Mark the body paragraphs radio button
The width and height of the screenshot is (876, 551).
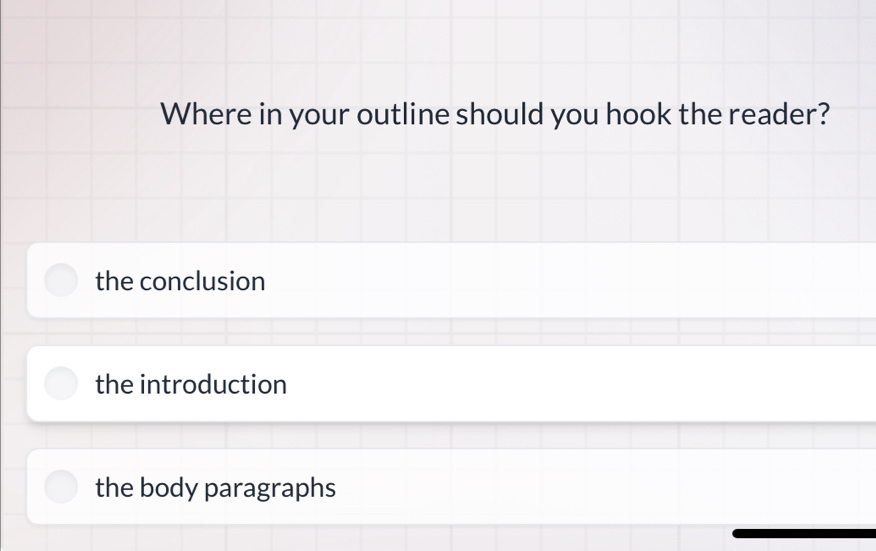[61, 487]
